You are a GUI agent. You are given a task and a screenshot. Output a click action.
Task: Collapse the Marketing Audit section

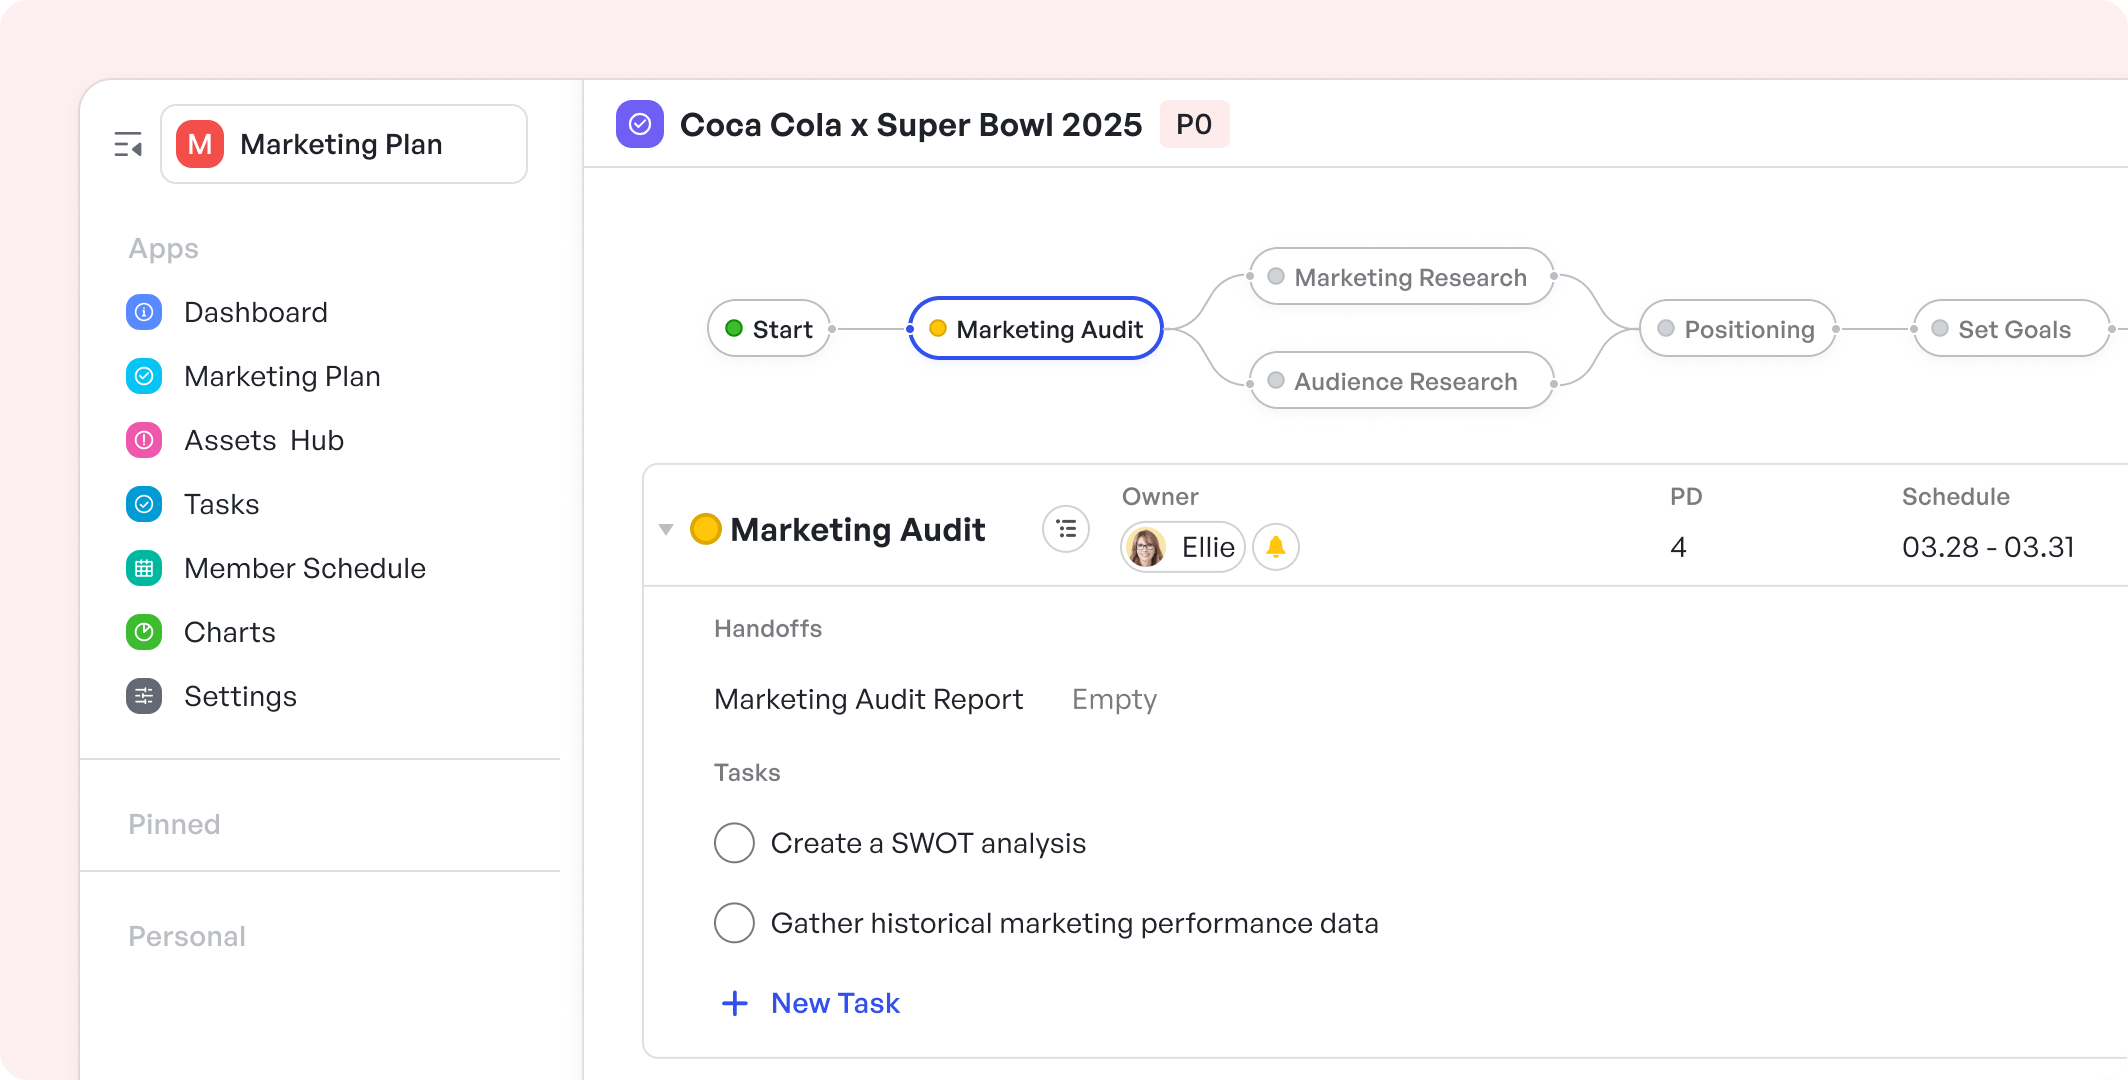click(x=666, y=529)
